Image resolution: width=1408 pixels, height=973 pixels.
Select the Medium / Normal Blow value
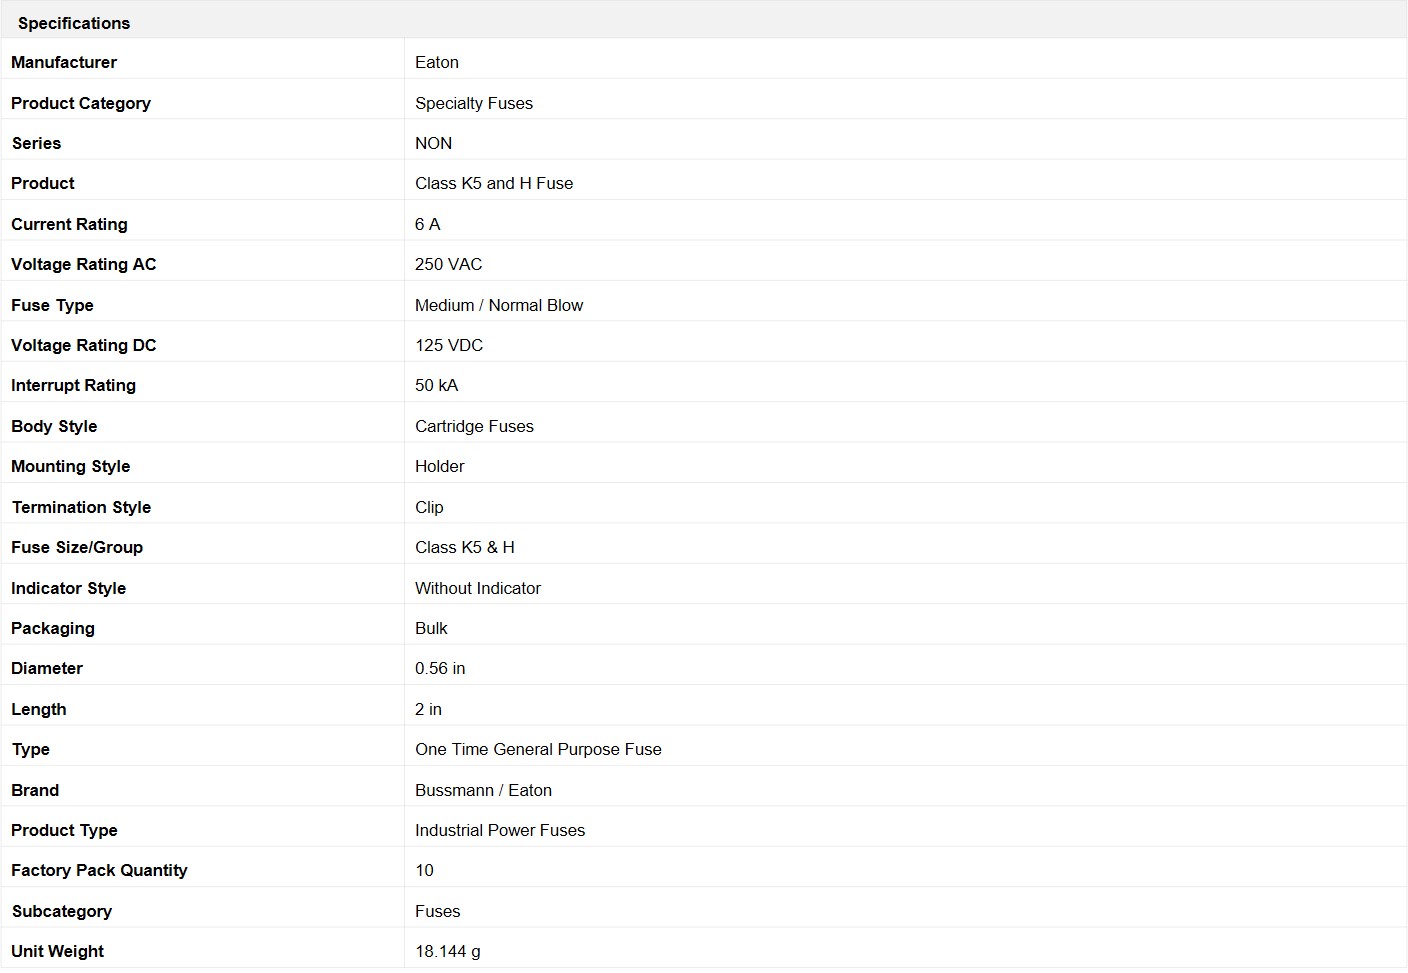tap(499, 305)
